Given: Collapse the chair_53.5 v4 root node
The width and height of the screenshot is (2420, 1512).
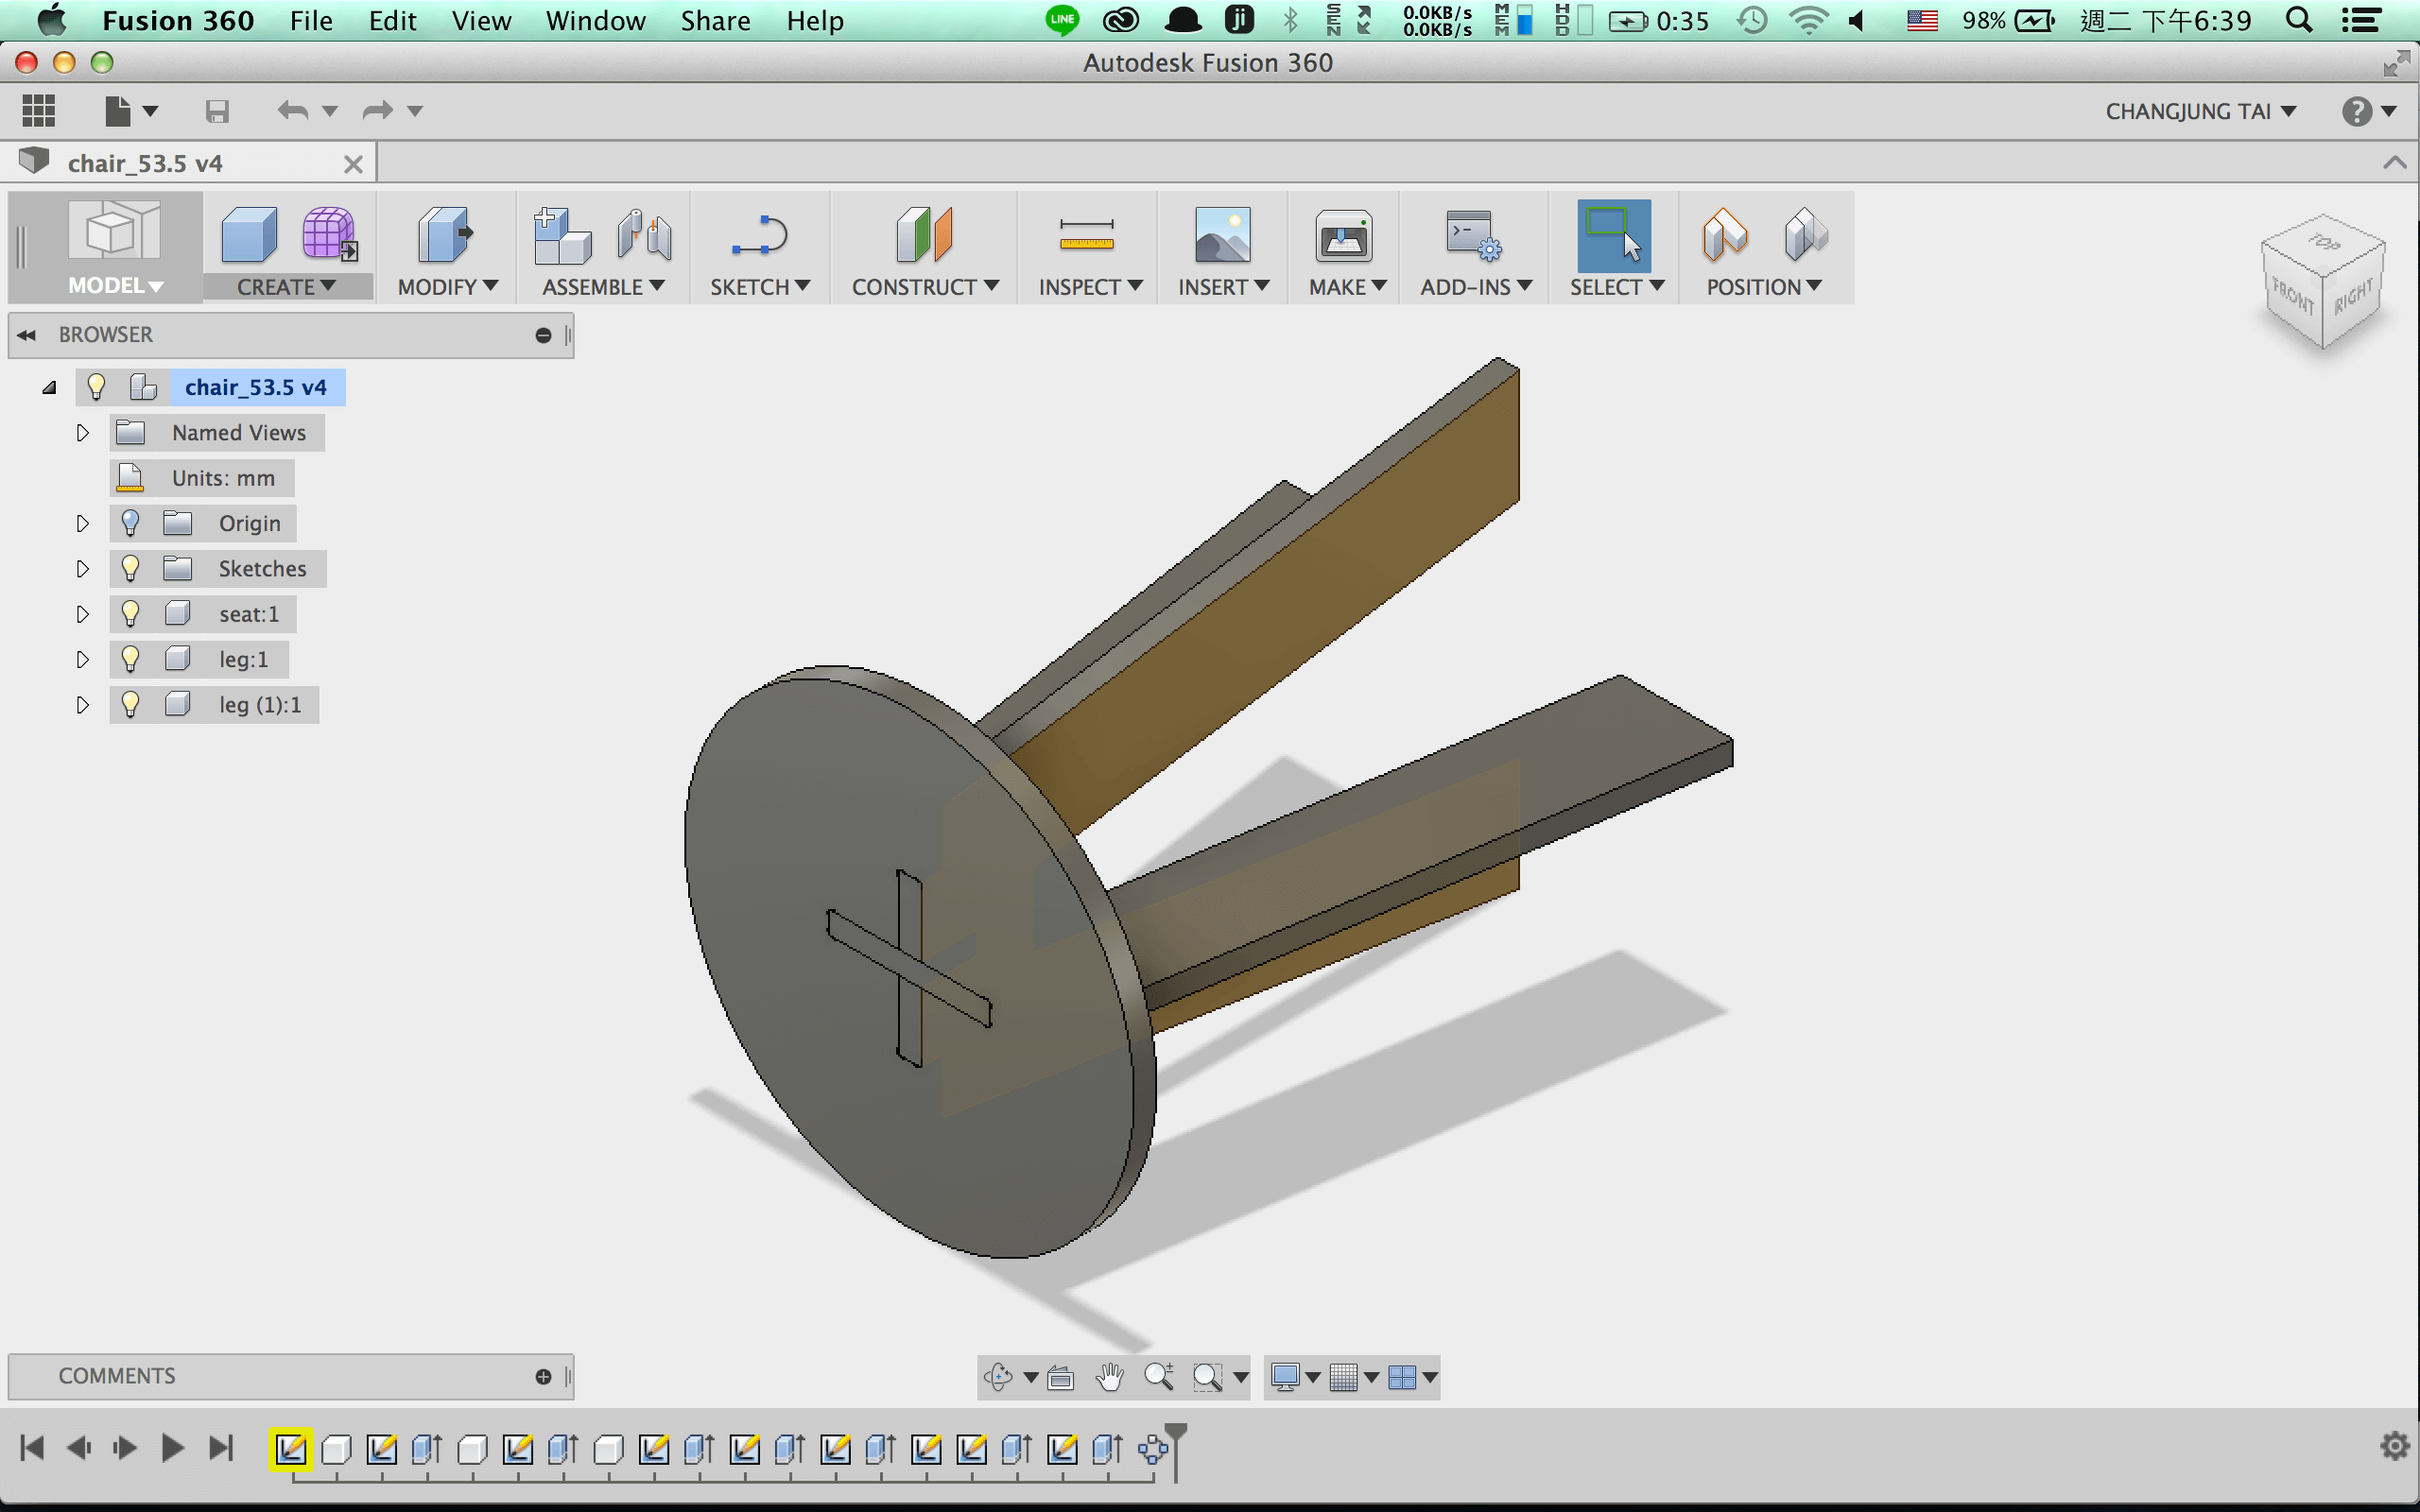Looking at the screenshot, I should click(x=49, y=388).
